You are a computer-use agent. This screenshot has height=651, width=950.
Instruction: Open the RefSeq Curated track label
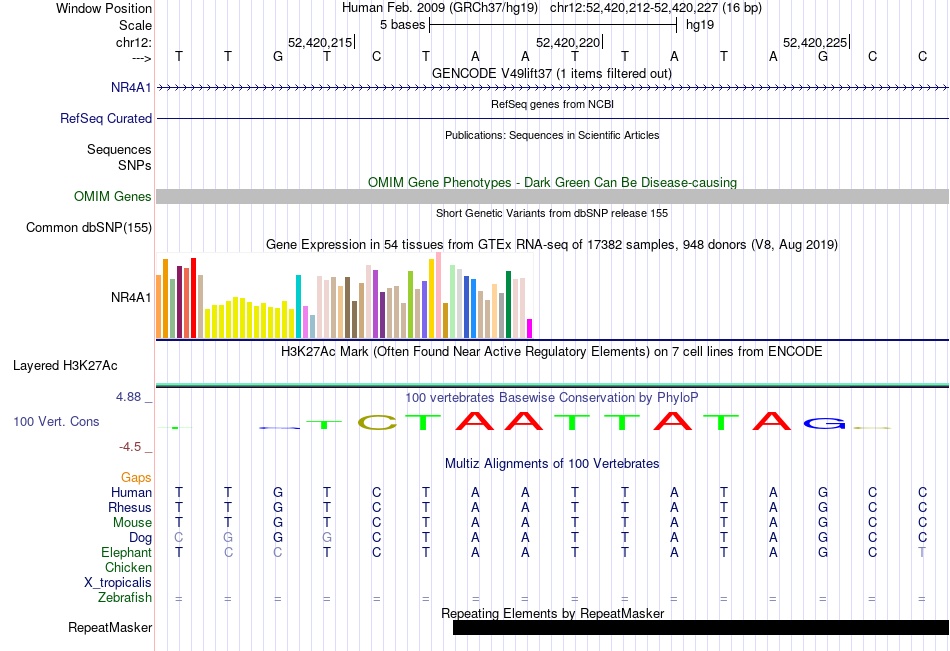click(x=105, y=118)
